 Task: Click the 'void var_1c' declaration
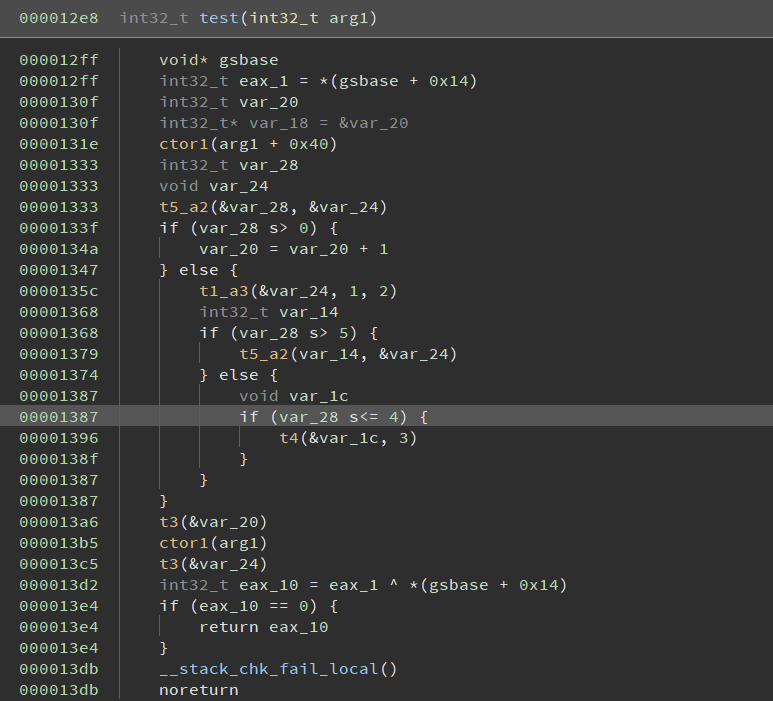pyautogui.click(x=293, y=396)
